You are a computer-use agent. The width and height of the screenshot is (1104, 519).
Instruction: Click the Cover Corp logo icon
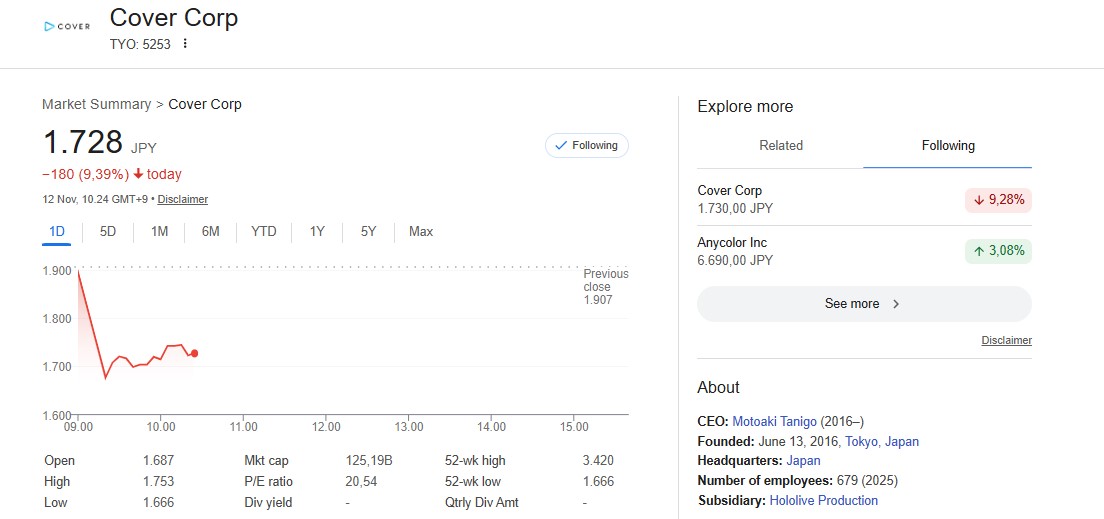[x=67, y=26]
